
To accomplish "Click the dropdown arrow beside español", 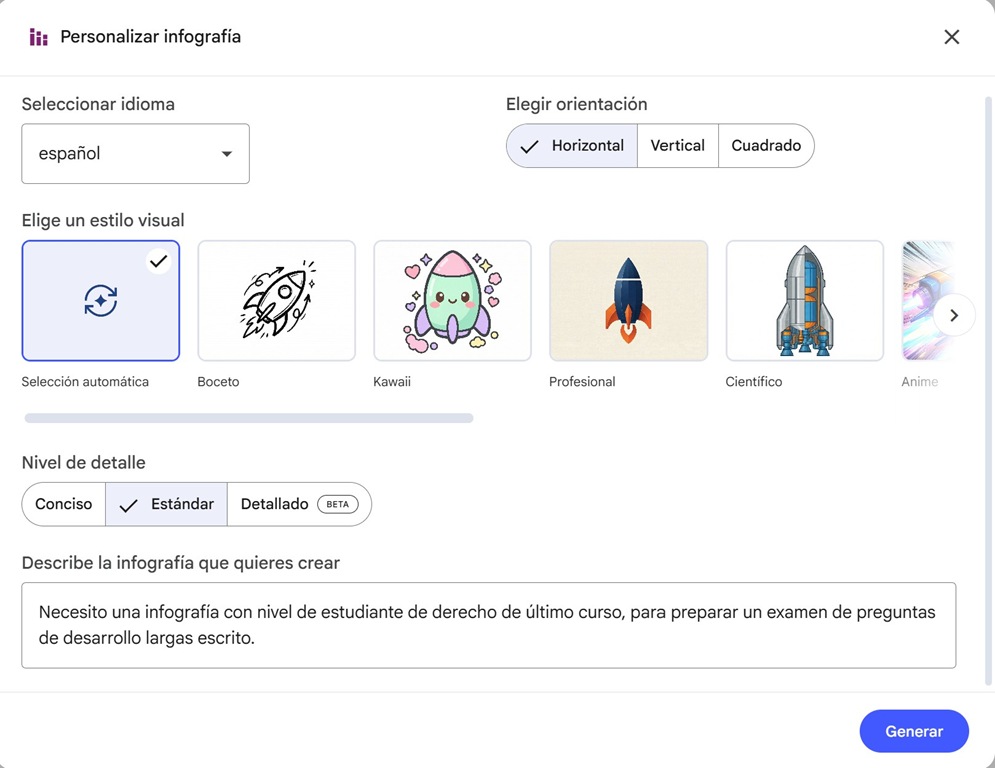I will point(227,154).
